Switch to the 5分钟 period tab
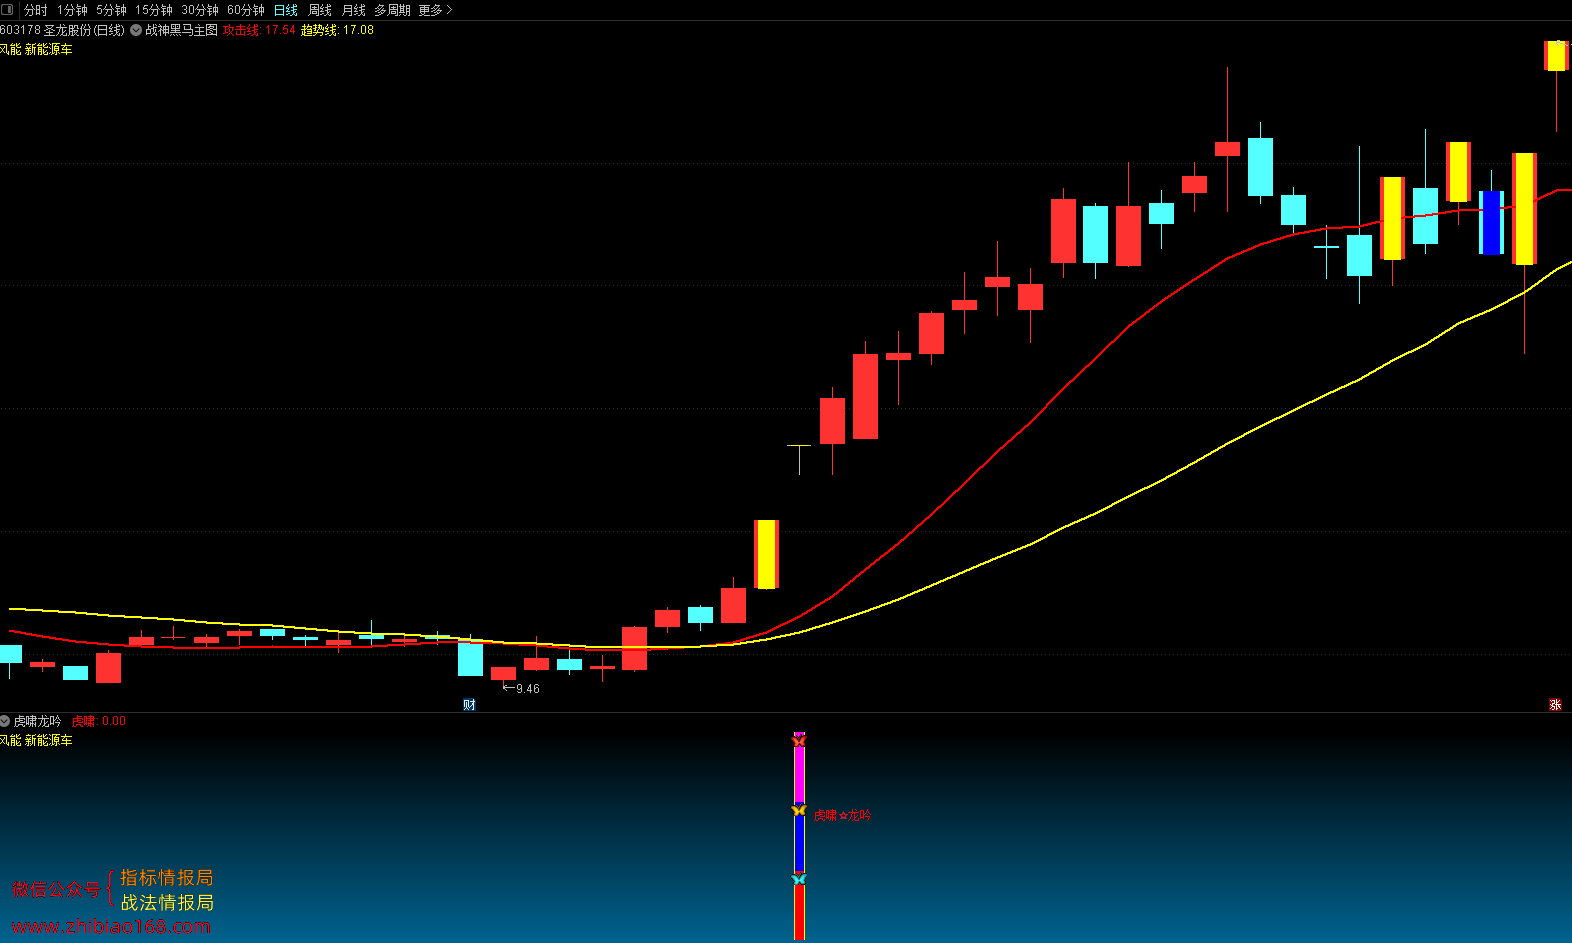Image resolution: width=1572 pixels, height=943 pixels. [x=112, y=10]
